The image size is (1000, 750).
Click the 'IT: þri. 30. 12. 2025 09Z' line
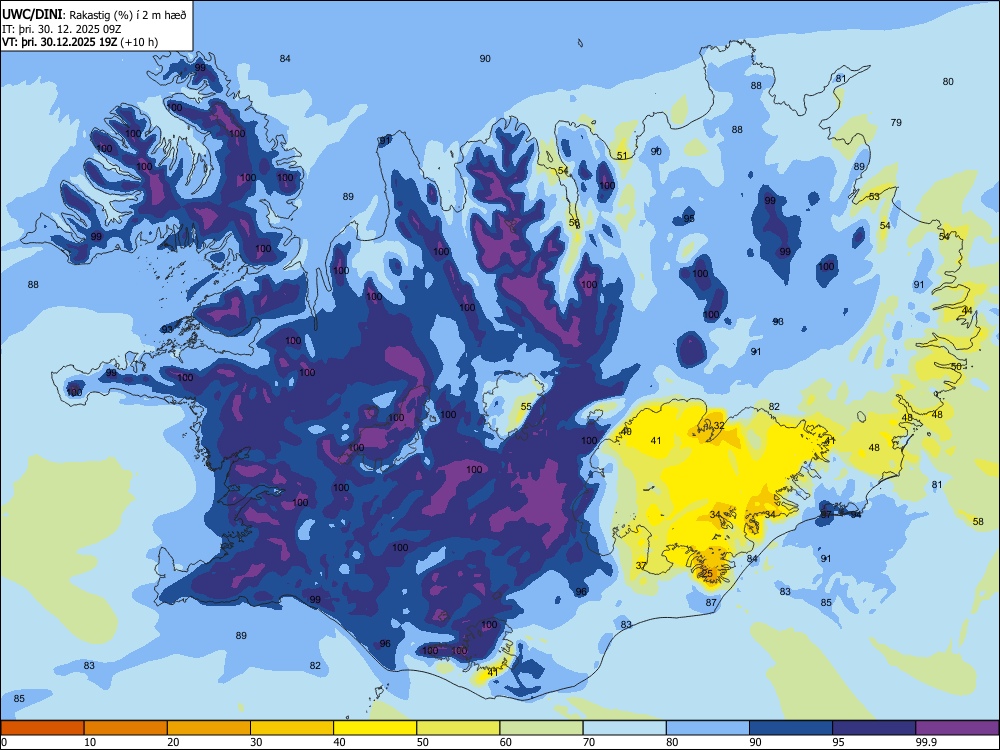[x=62, y=29]
